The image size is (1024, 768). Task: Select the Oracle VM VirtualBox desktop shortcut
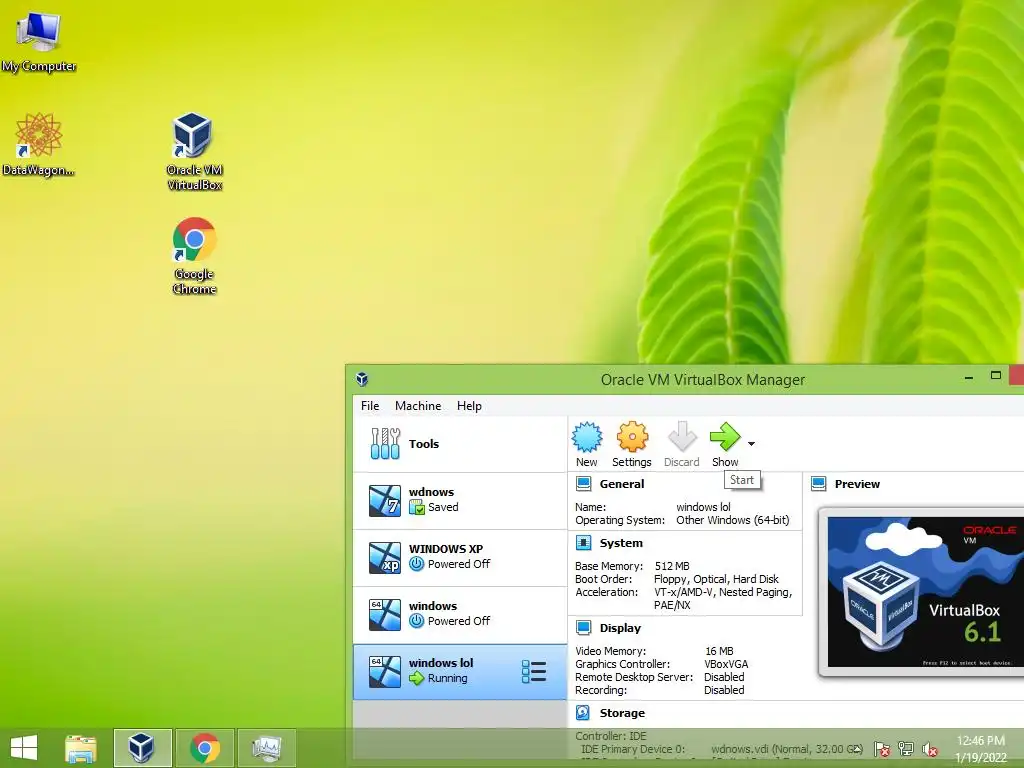194,151
